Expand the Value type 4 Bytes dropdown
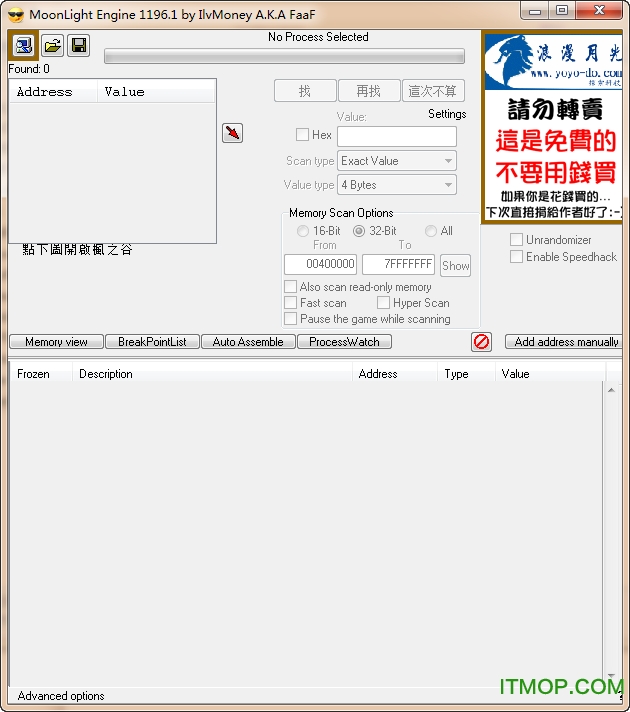Viewport: 630px width, 712px height. click(397, 185)
